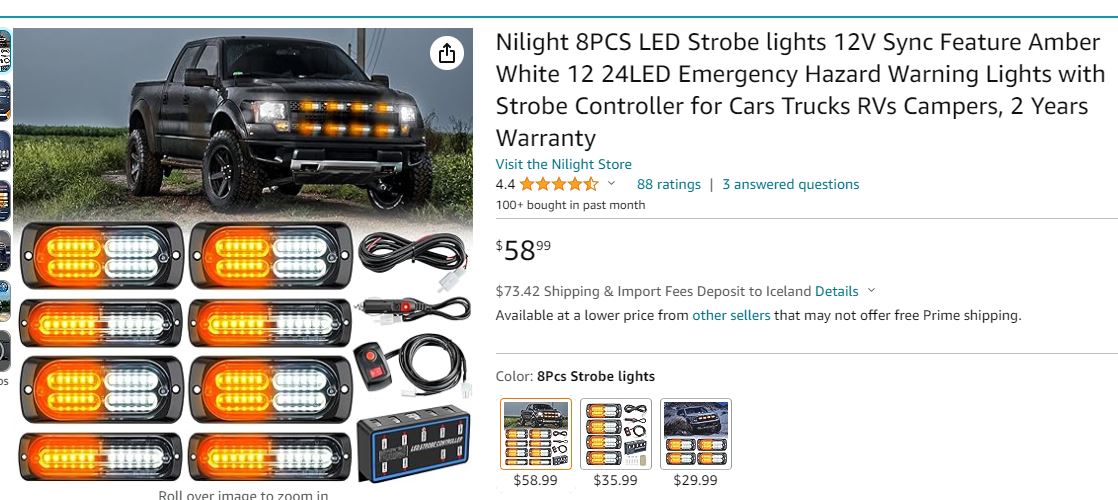Select the $35.99 color variant swatch
Image resolution: width=1118 pixels, height=500 pixels.
coord(615,434)
